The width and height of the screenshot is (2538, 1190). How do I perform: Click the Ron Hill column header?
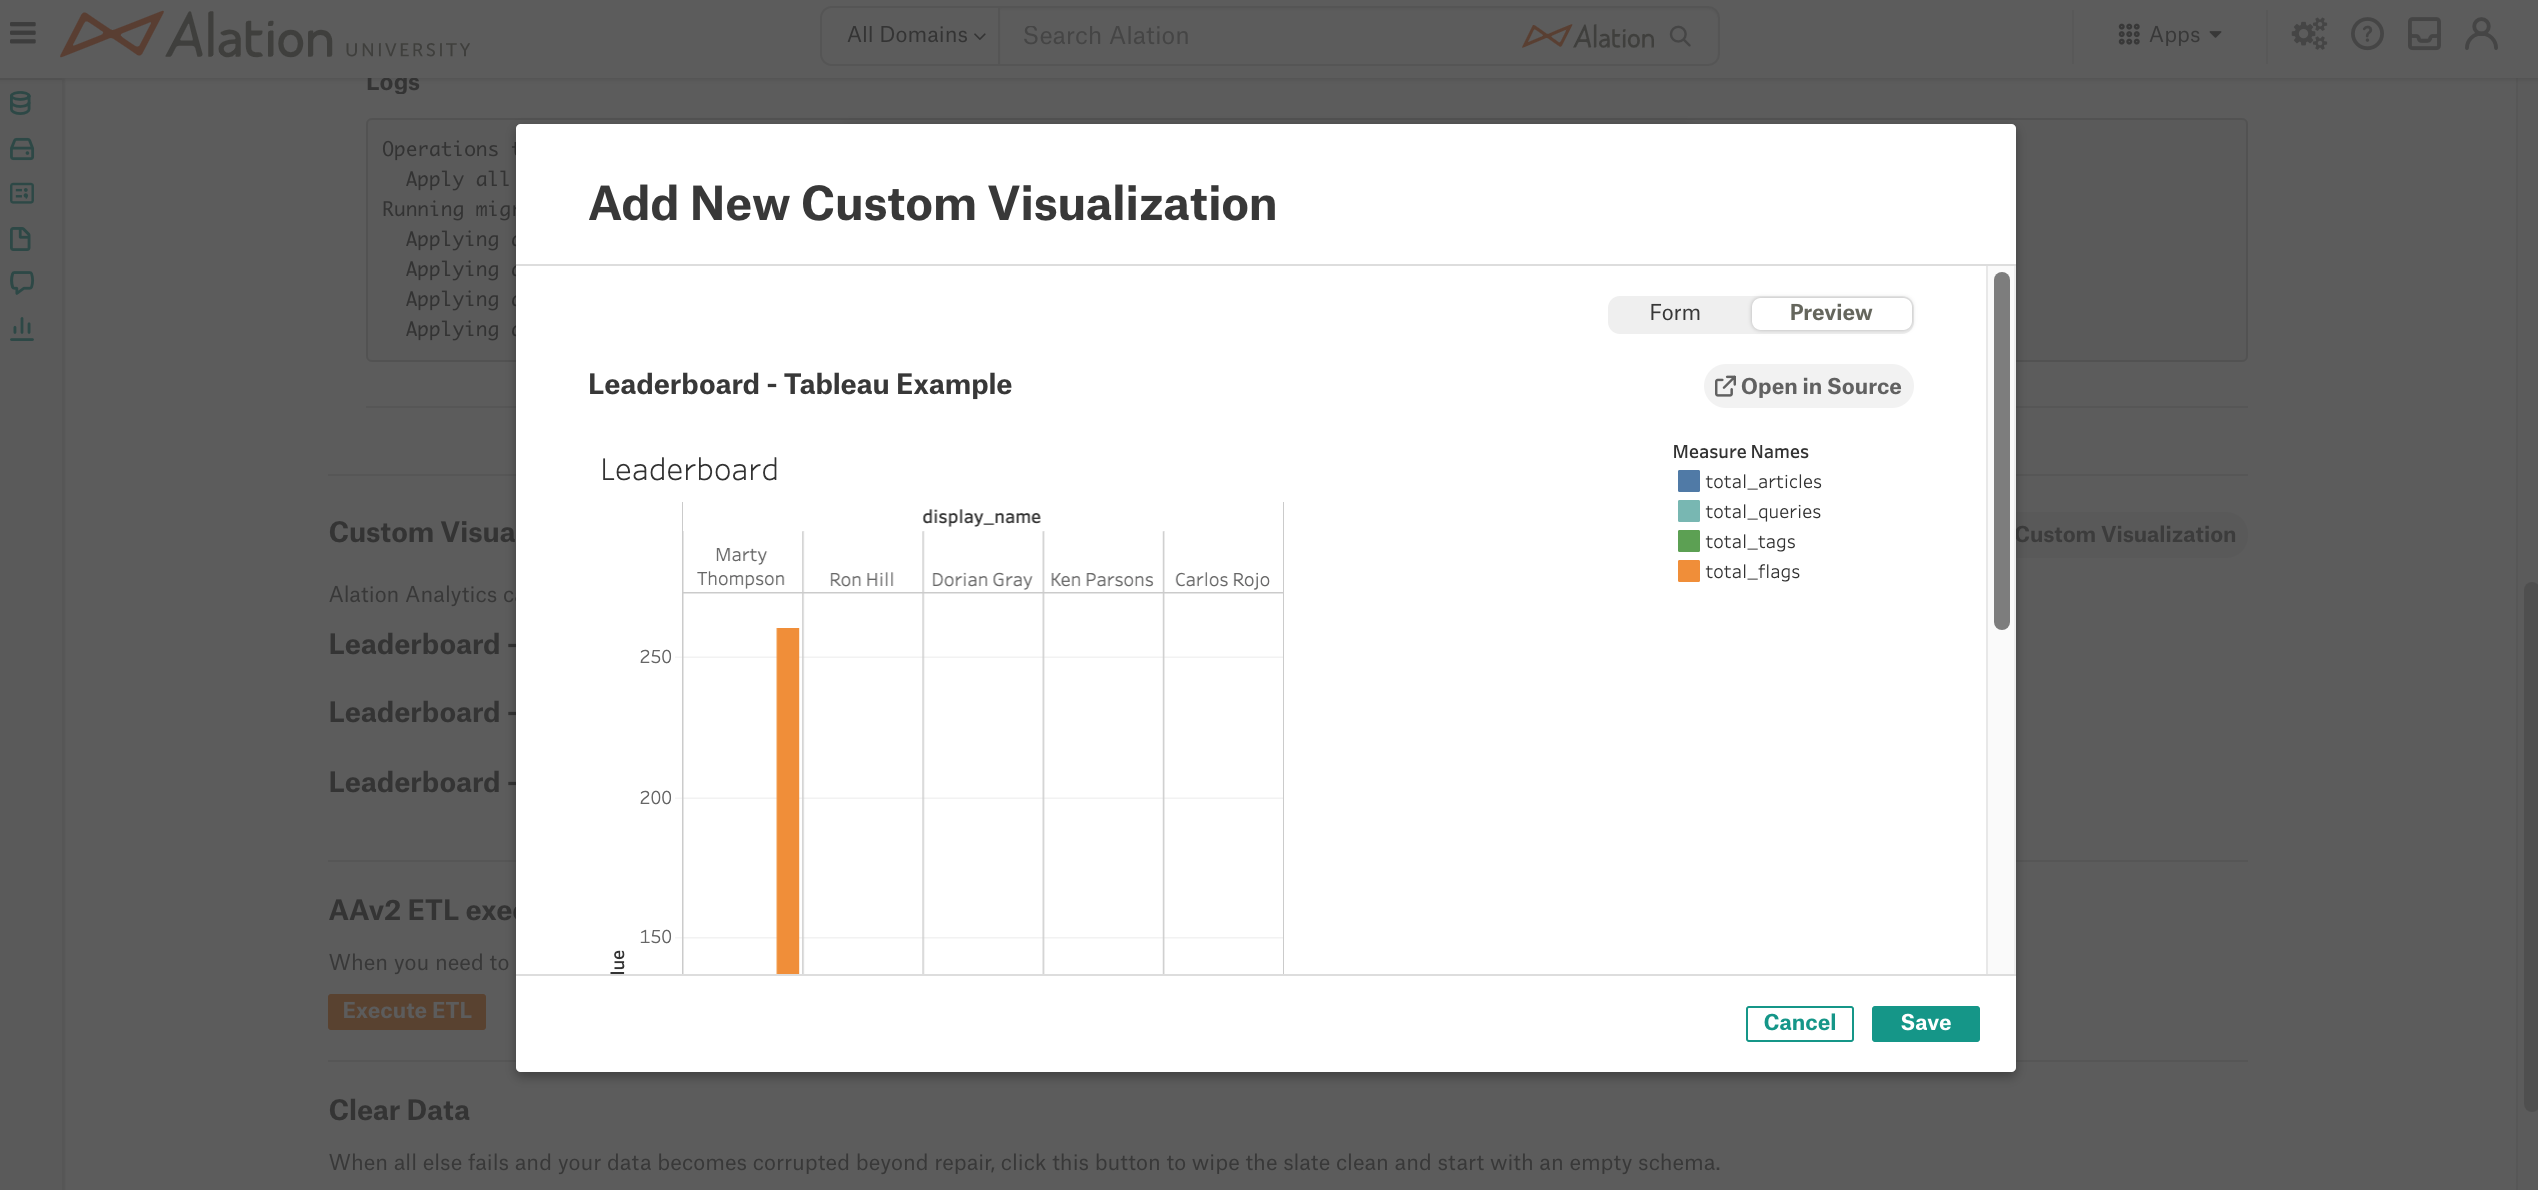[861, 580]
